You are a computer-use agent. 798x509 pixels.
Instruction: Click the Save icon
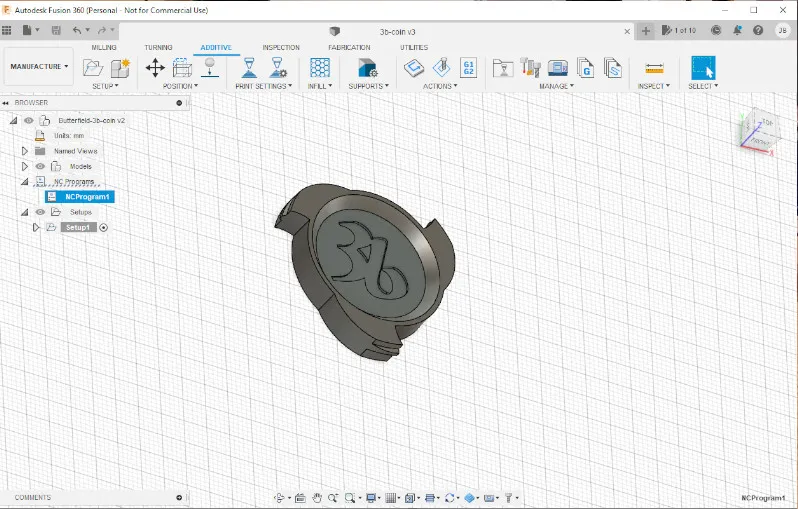[x=56, y=31]
